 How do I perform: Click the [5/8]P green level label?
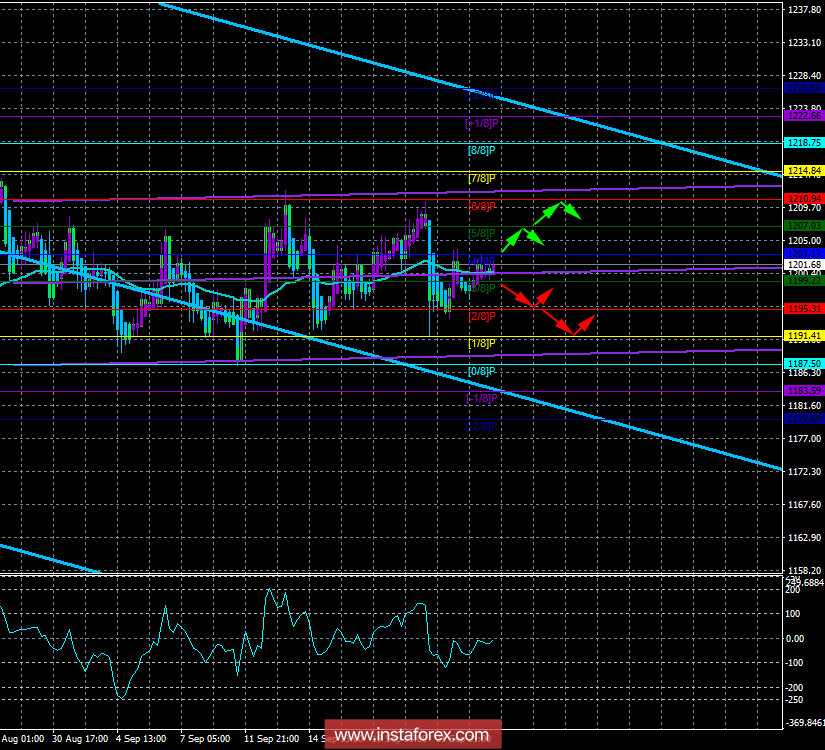482,233
